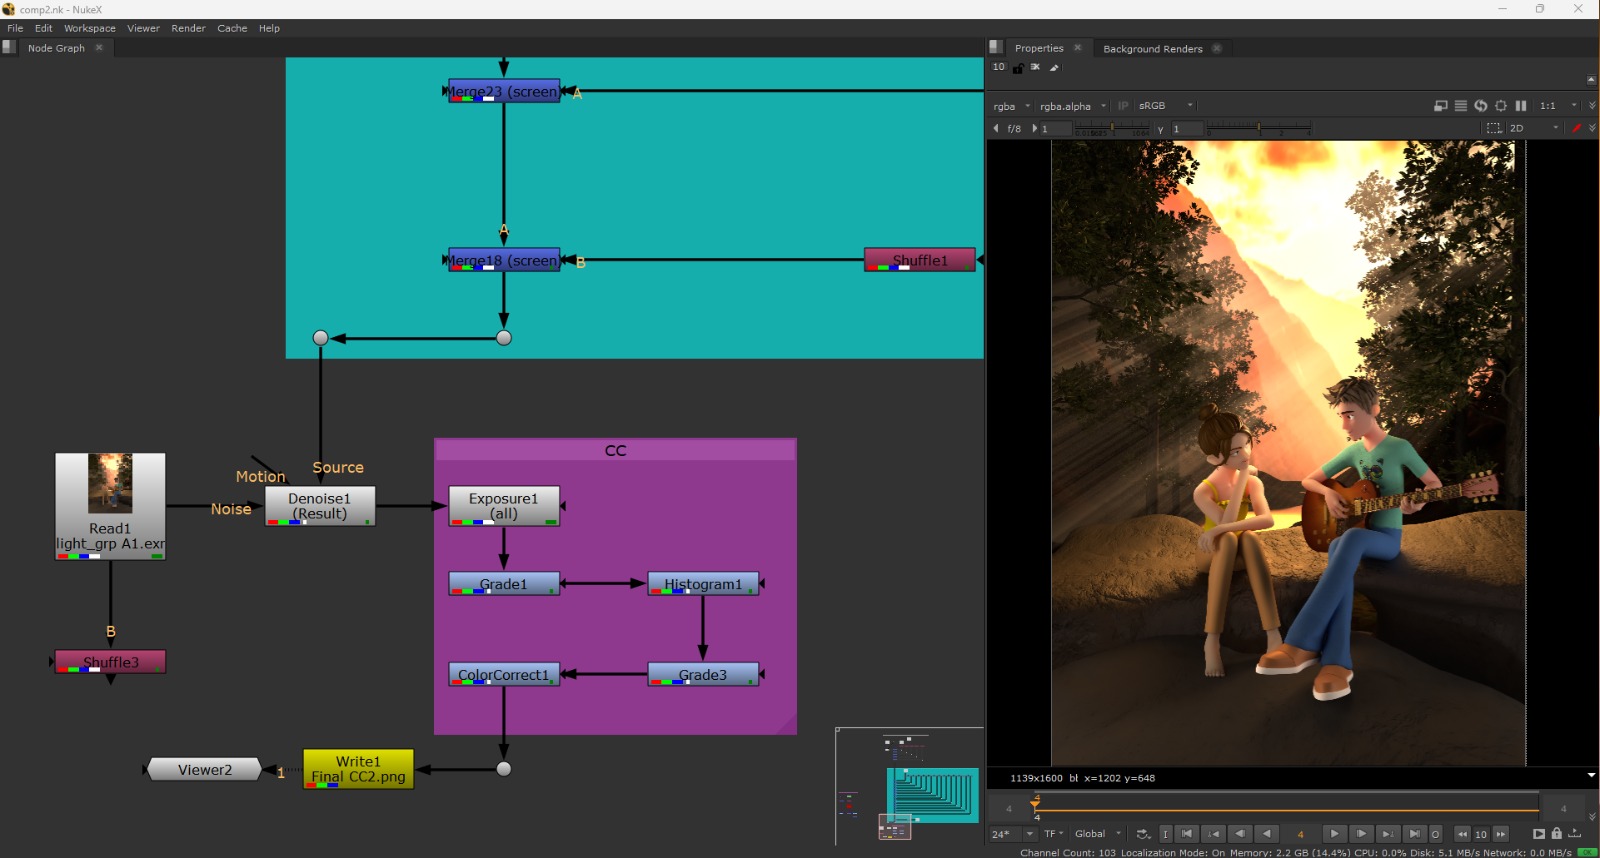Select the Denoise1 node

point(319,506)
